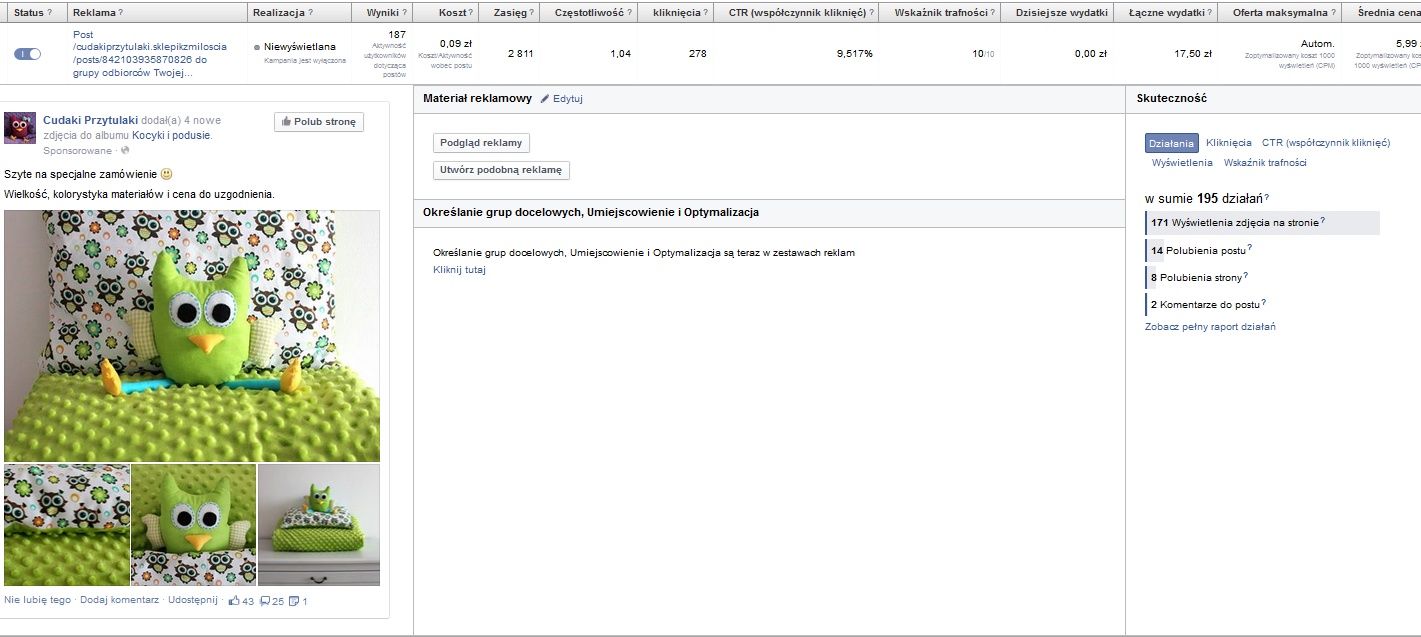The image size is (1421, 637).
Task: Click the reach value 2 811
Action: coord(520,53)
